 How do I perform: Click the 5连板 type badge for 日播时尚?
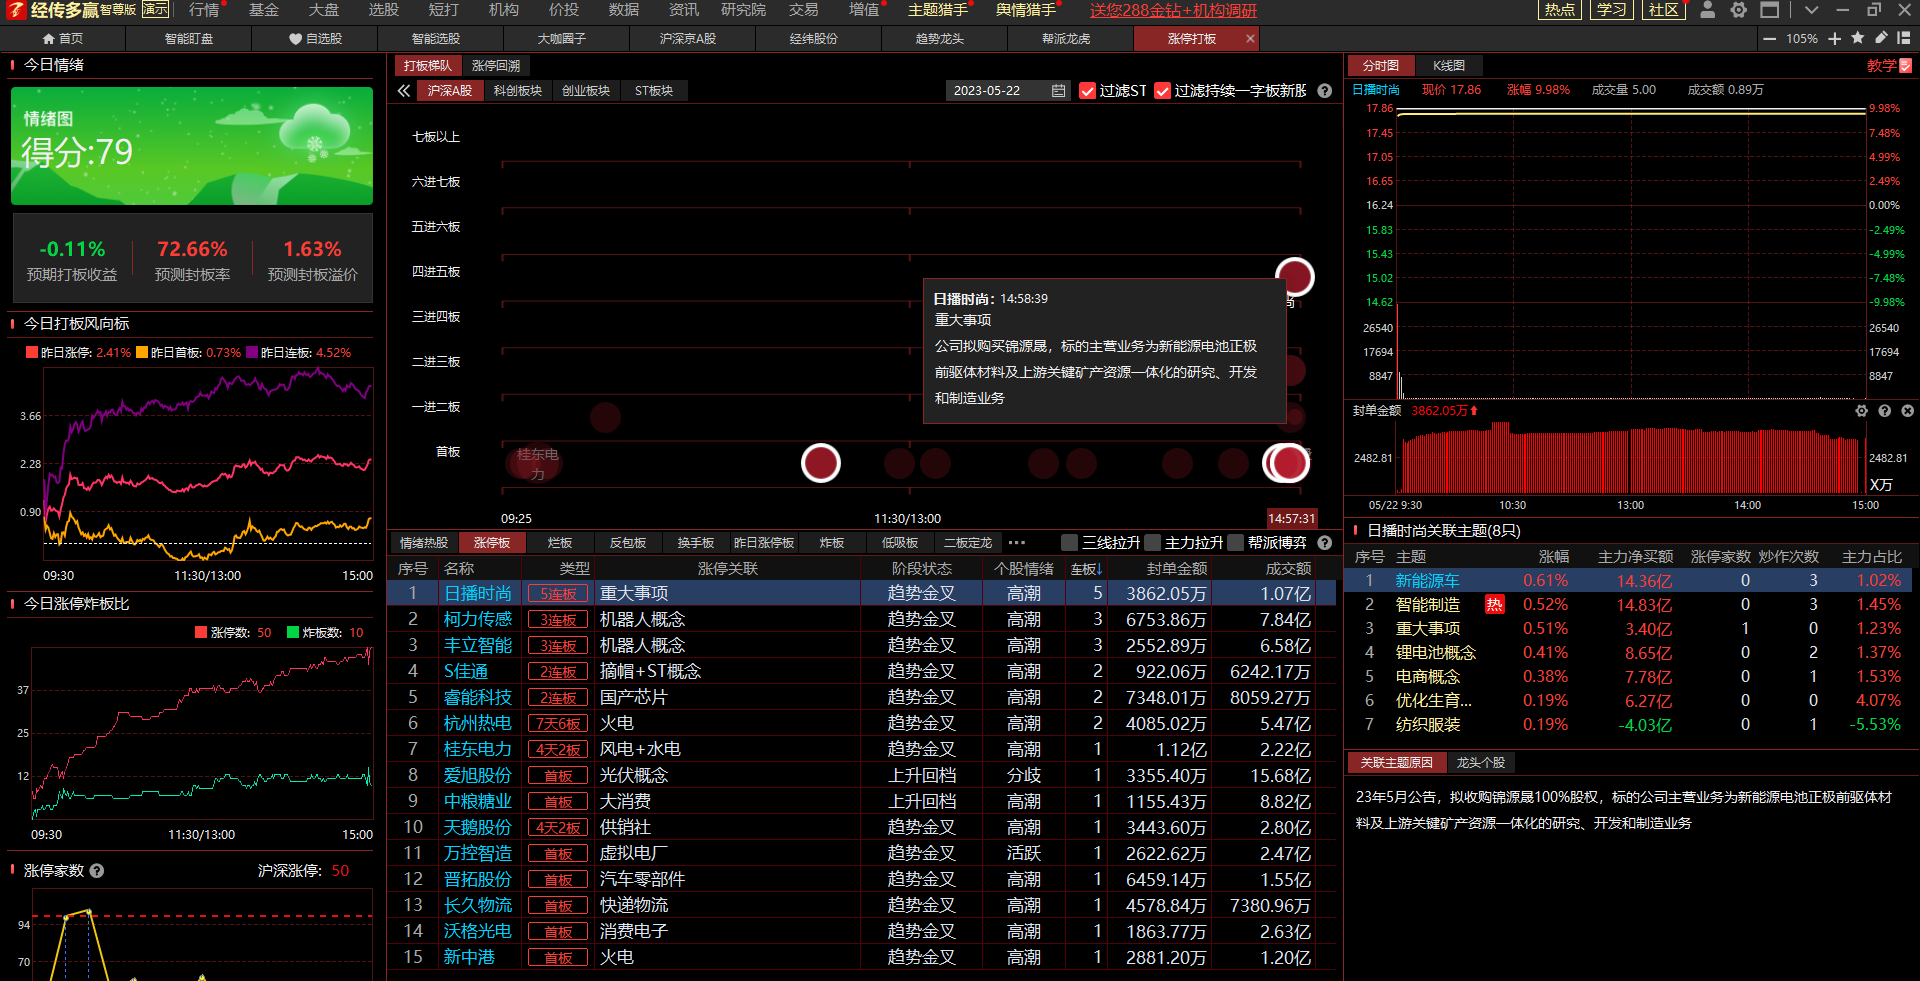[x=558, y=594]
